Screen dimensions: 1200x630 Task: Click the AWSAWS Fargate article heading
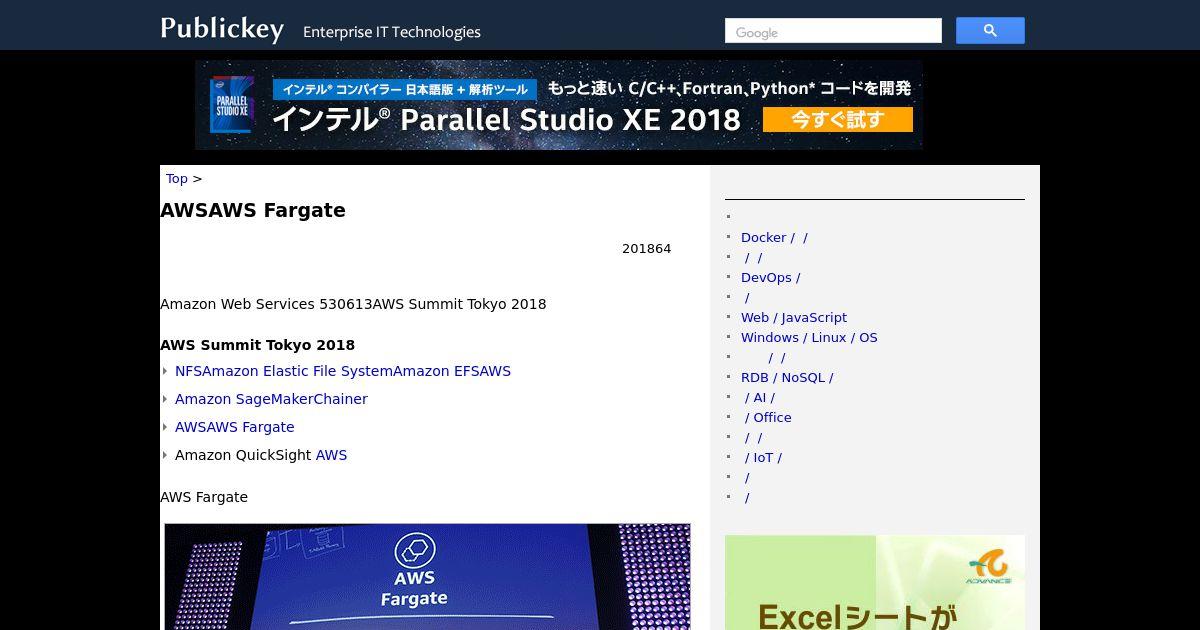[253, 210]
